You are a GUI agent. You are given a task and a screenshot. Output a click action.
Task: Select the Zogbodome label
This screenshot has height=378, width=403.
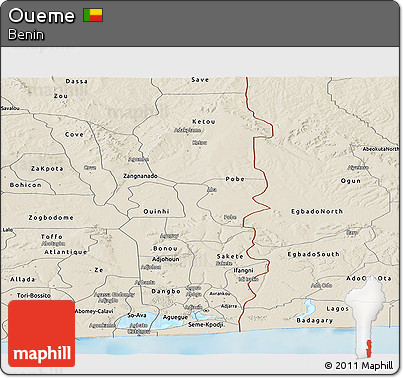pyautogui.click(x=51, y=218)
